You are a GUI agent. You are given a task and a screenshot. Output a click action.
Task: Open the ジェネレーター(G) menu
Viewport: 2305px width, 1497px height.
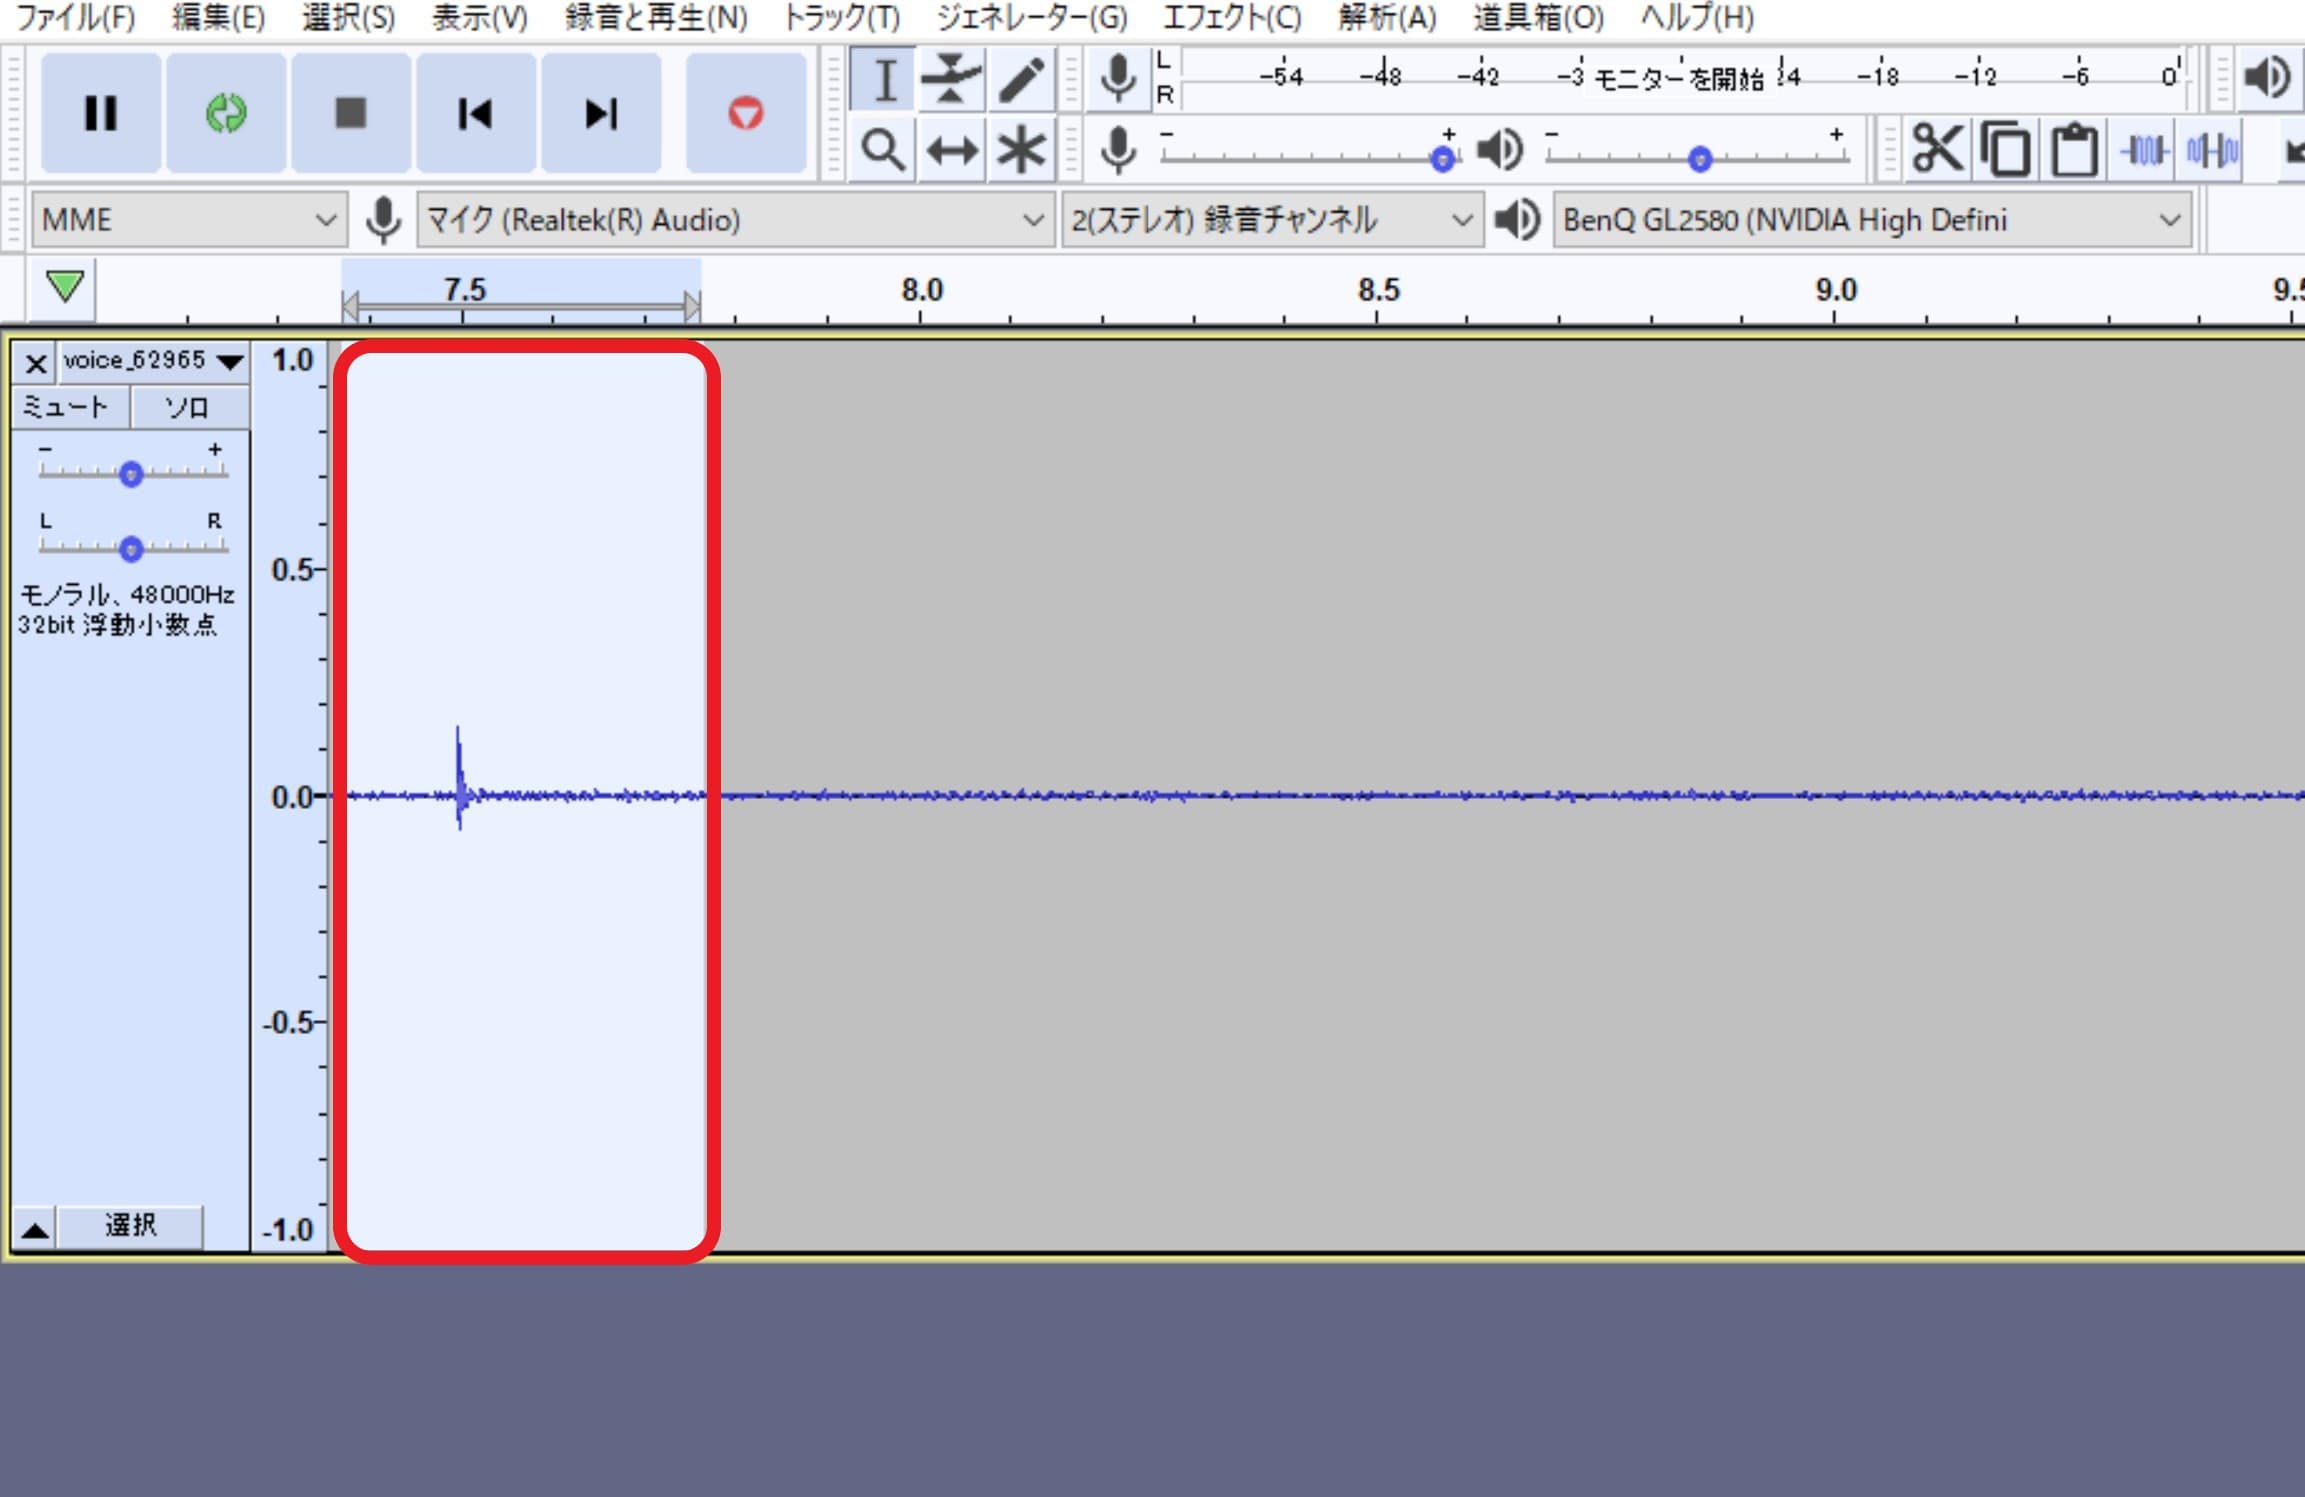pyautogui.click(x=1031, y=17)
